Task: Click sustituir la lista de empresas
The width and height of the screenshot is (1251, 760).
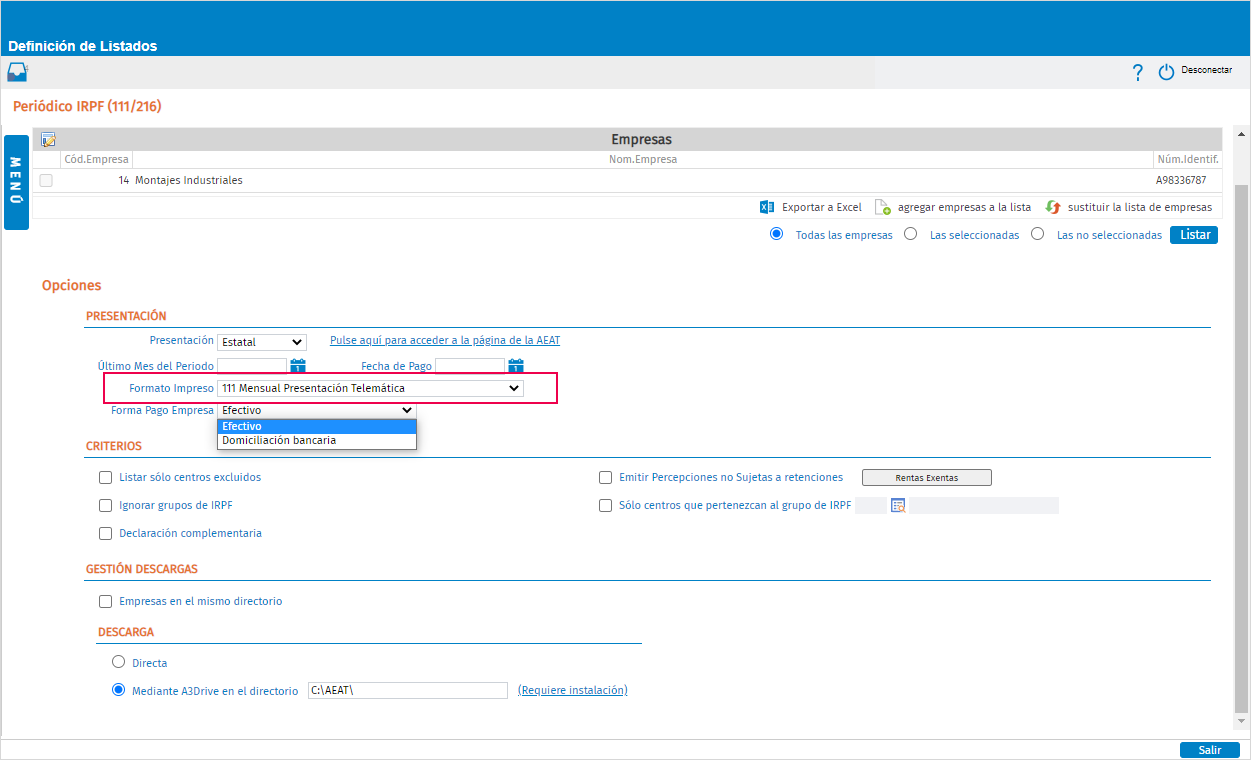Action: 1140,207
